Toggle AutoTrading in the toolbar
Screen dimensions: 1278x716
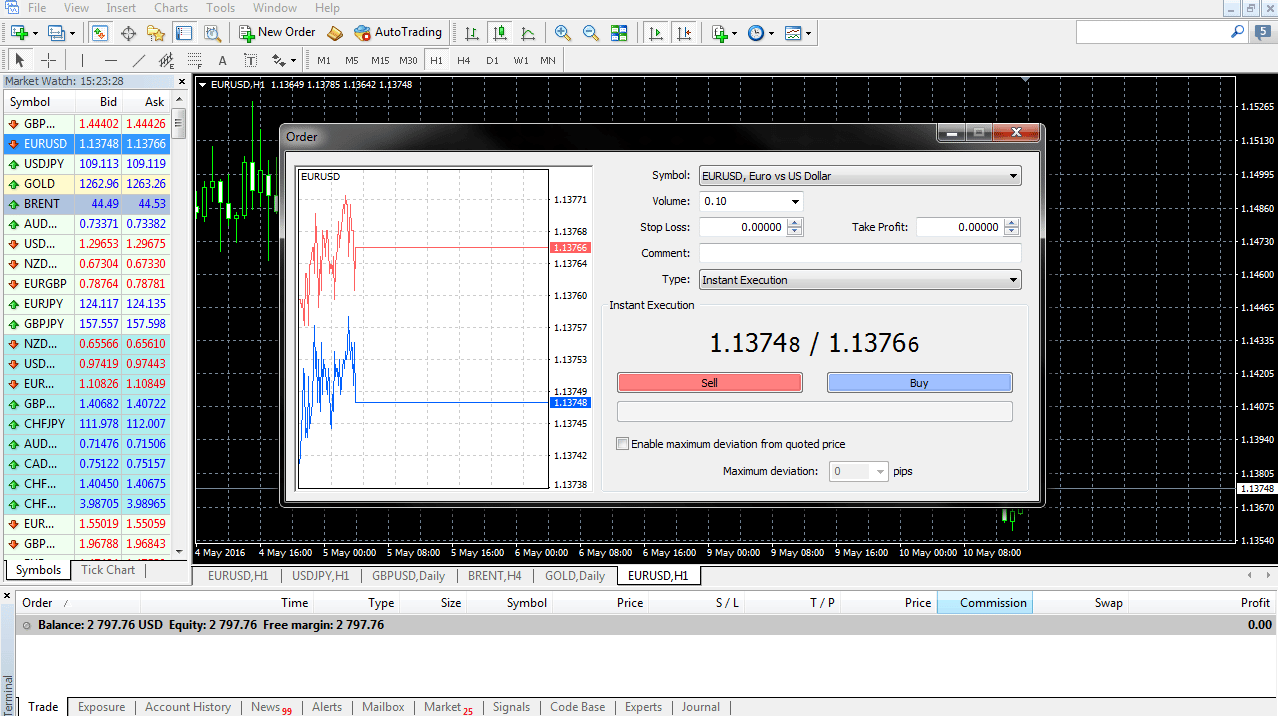pyautogui.click(x=397, y=33)
